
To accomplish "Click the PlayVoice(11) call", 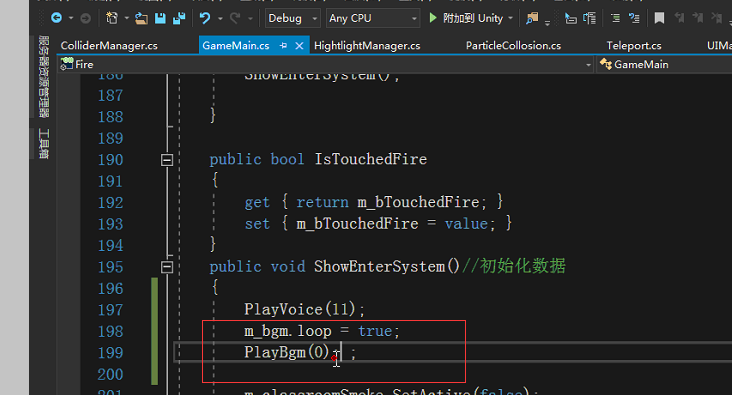I will [x=300, y=310].
